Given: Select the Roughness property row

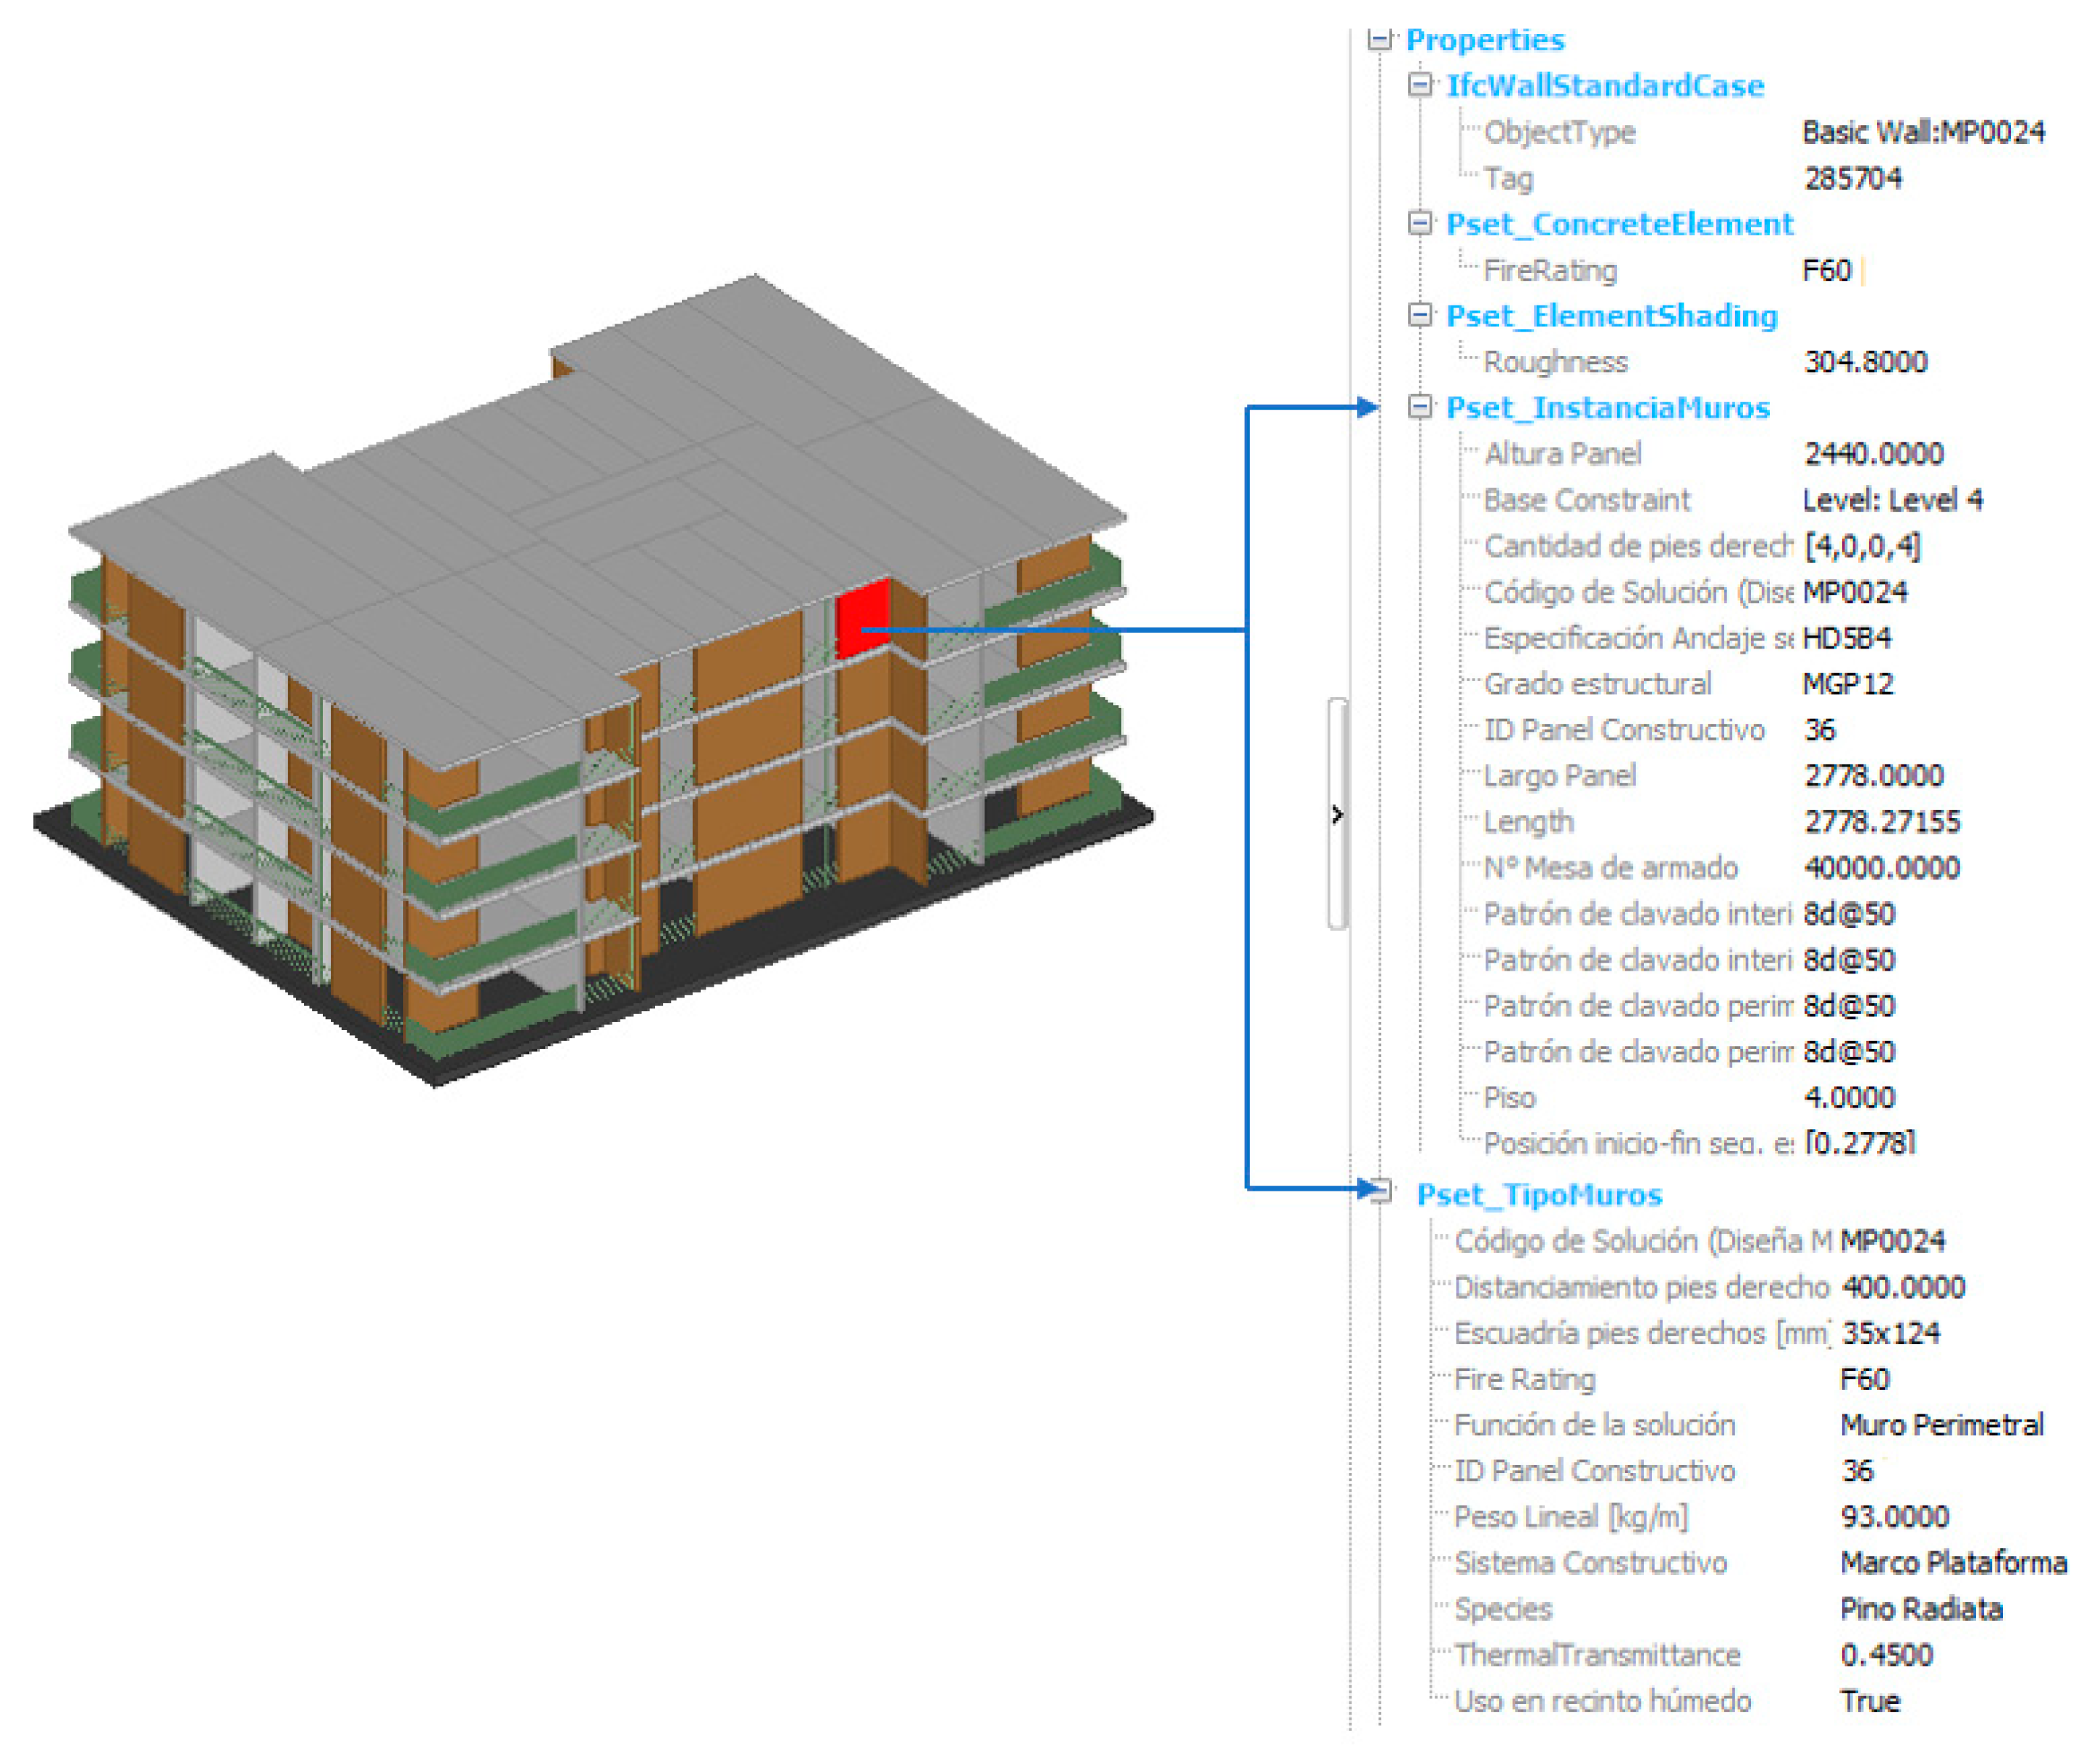Looking at the screenshot, I should pyautogui.click(x=1555, y=362).
